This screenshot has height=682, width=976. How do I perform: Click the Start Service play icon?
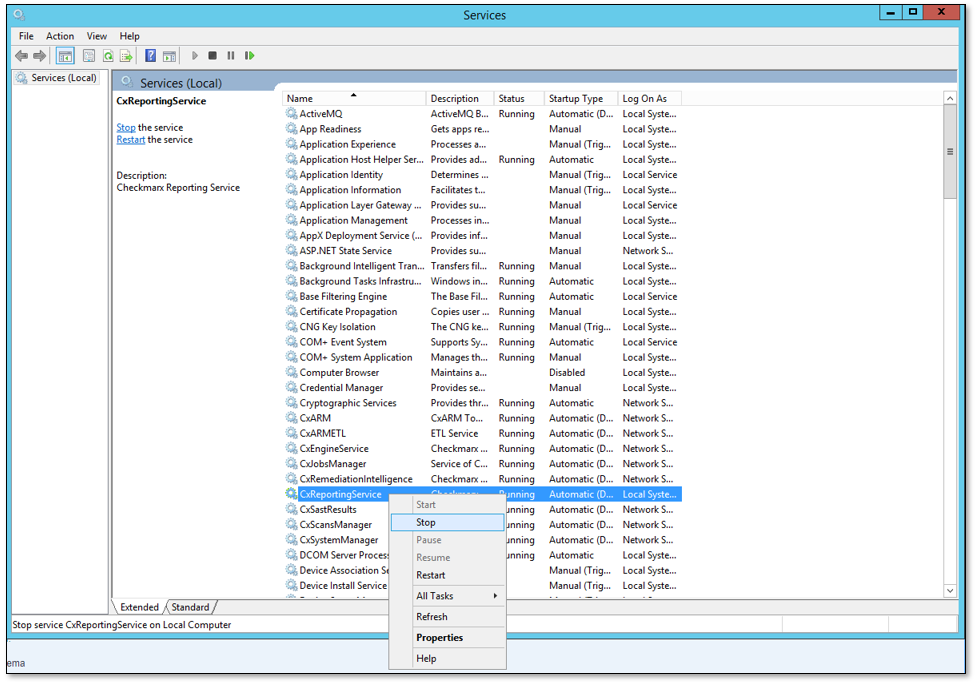195,56
